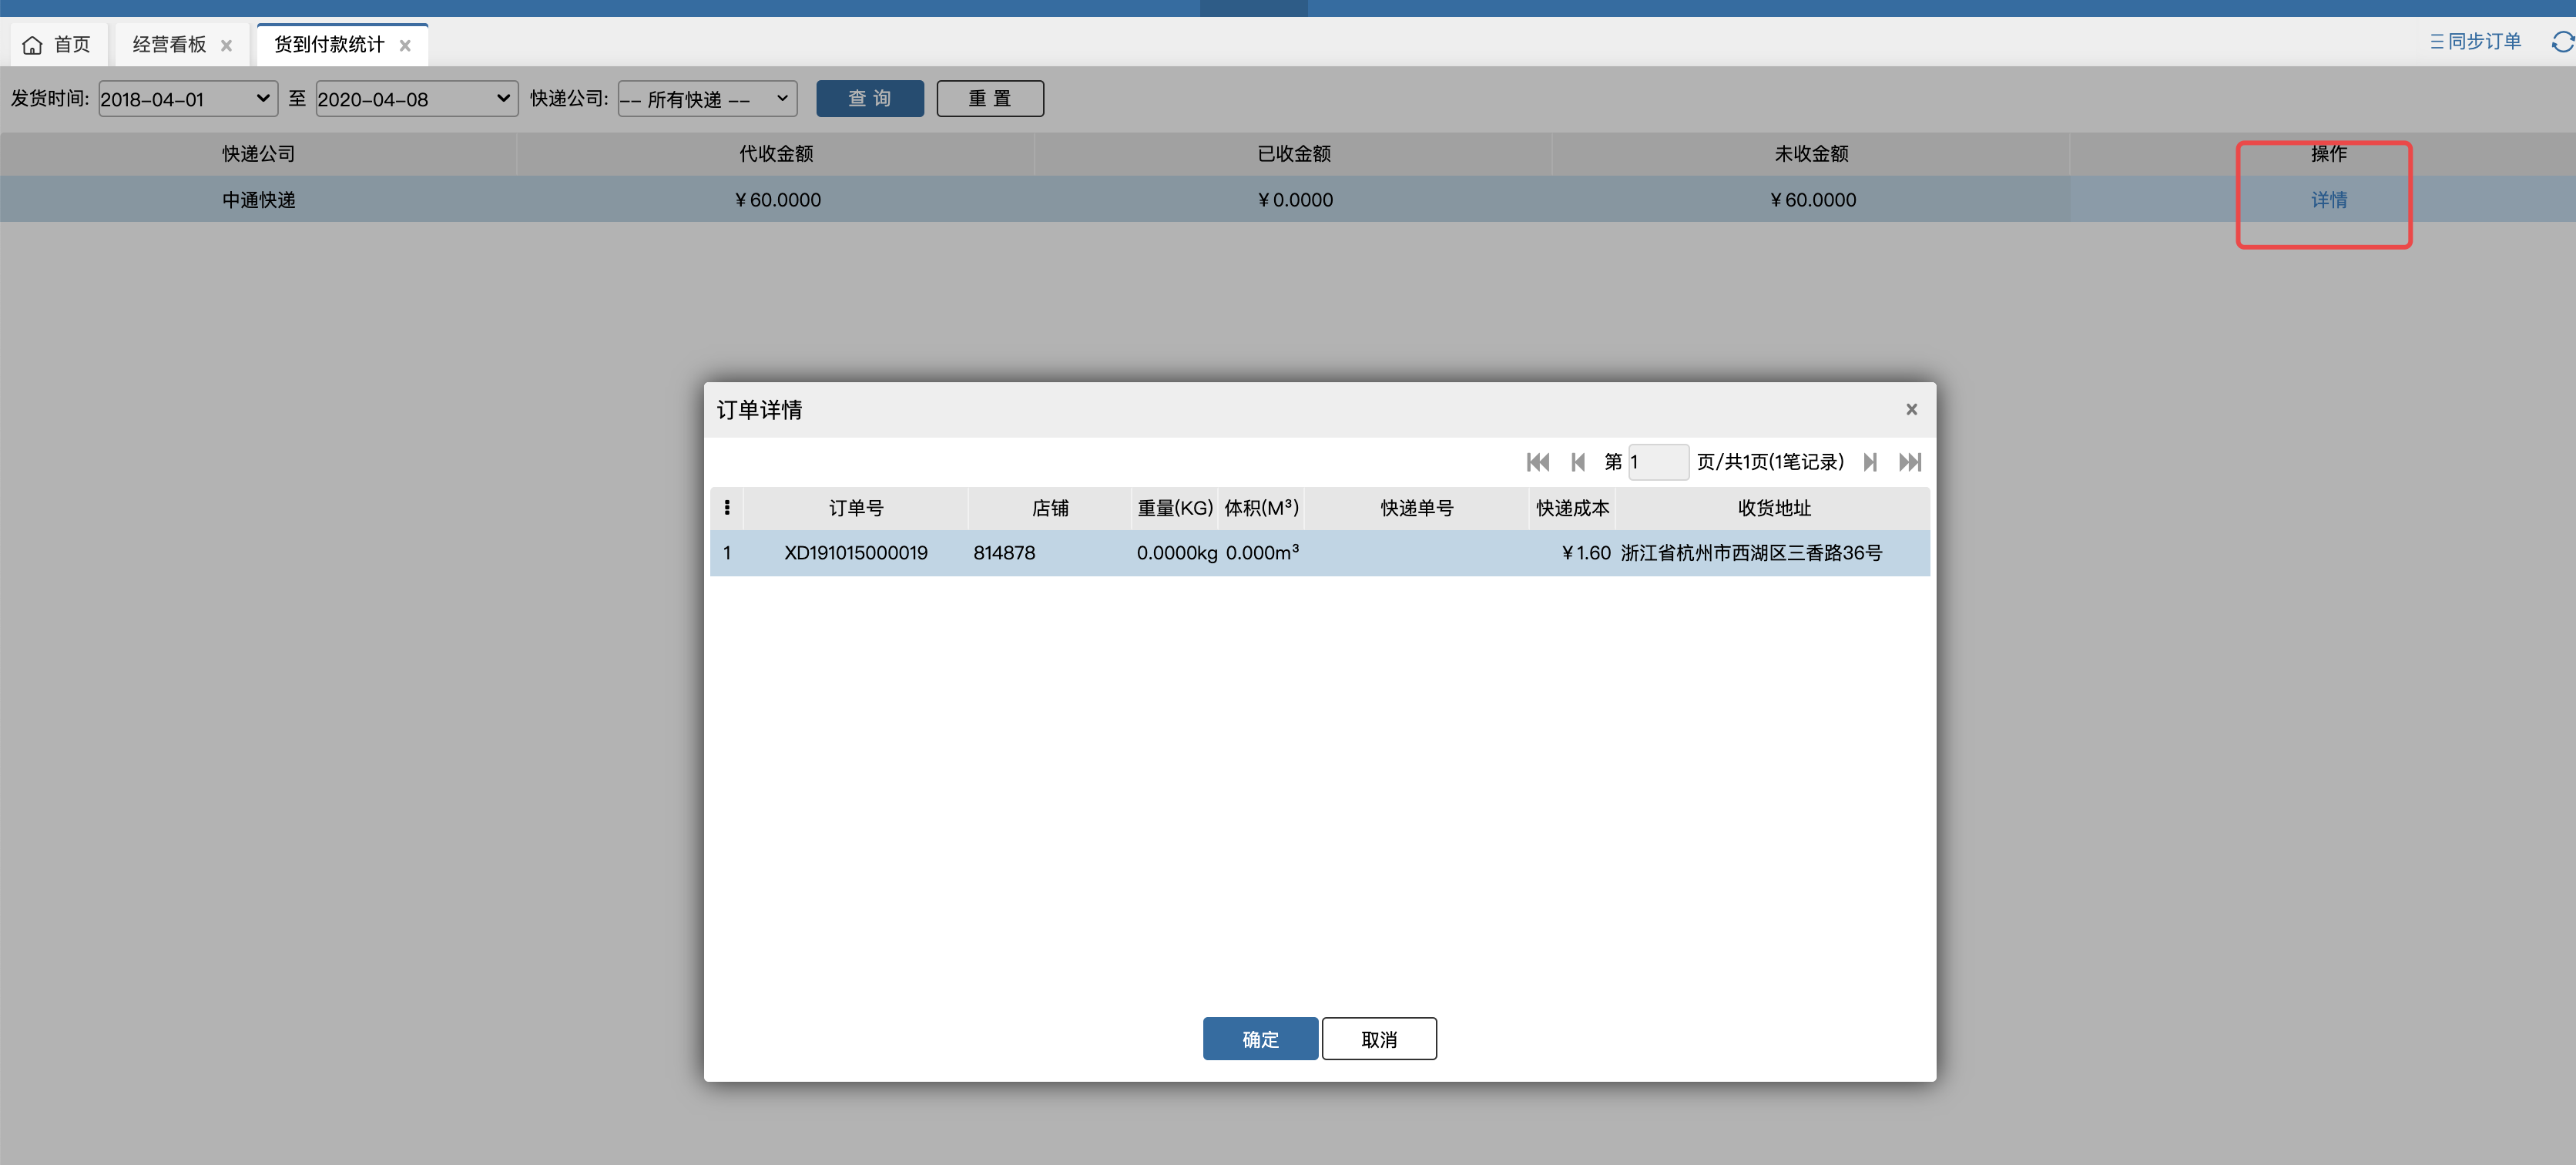Image resolution: width=2576 pixels, height=1165 pixels.
Task: Open the end date 2020-04-08 dropdown
Action: click(x=417, y=99)
